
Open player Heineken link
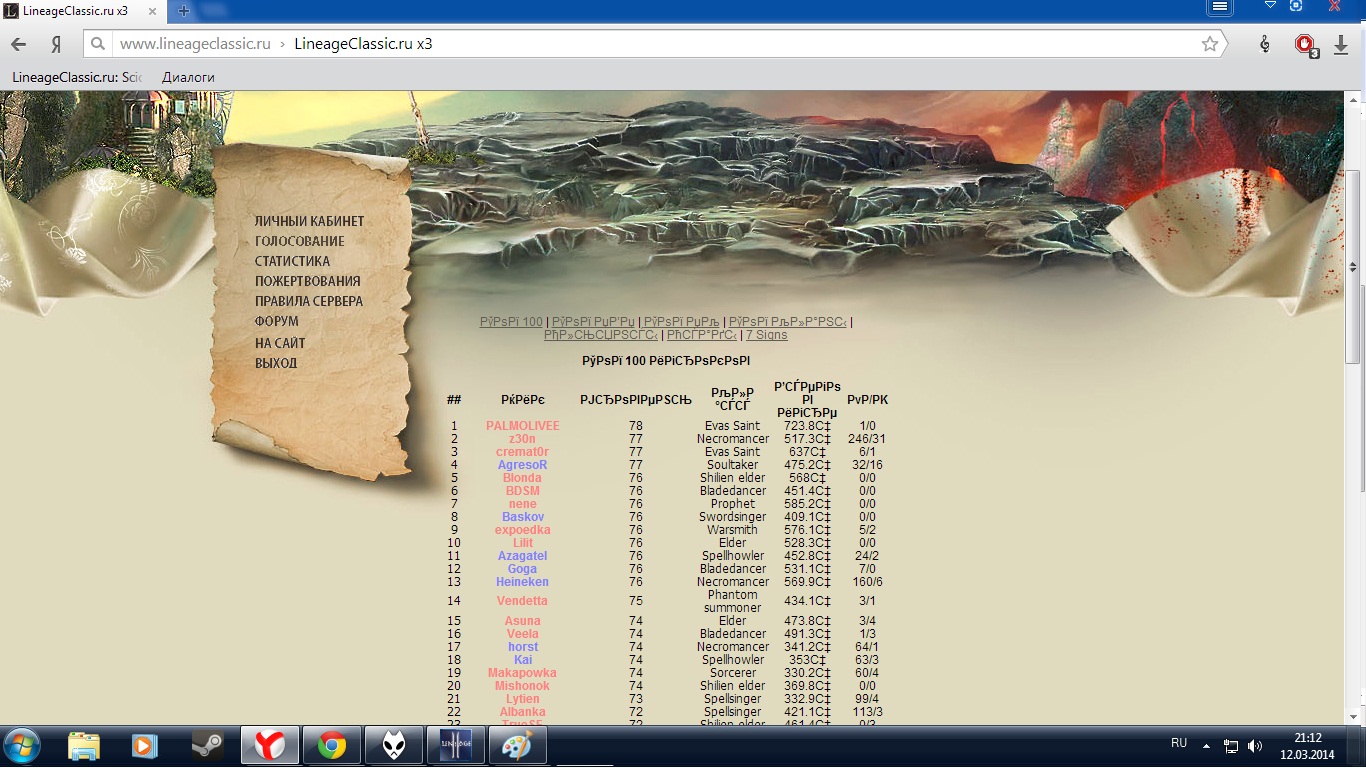click(523, 582)
